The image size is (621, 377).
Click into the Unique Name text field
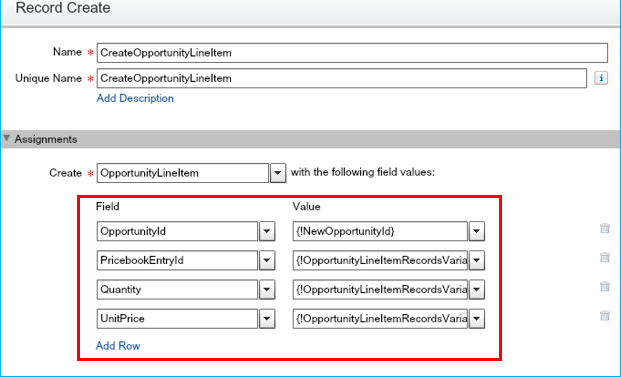point(342,78)
